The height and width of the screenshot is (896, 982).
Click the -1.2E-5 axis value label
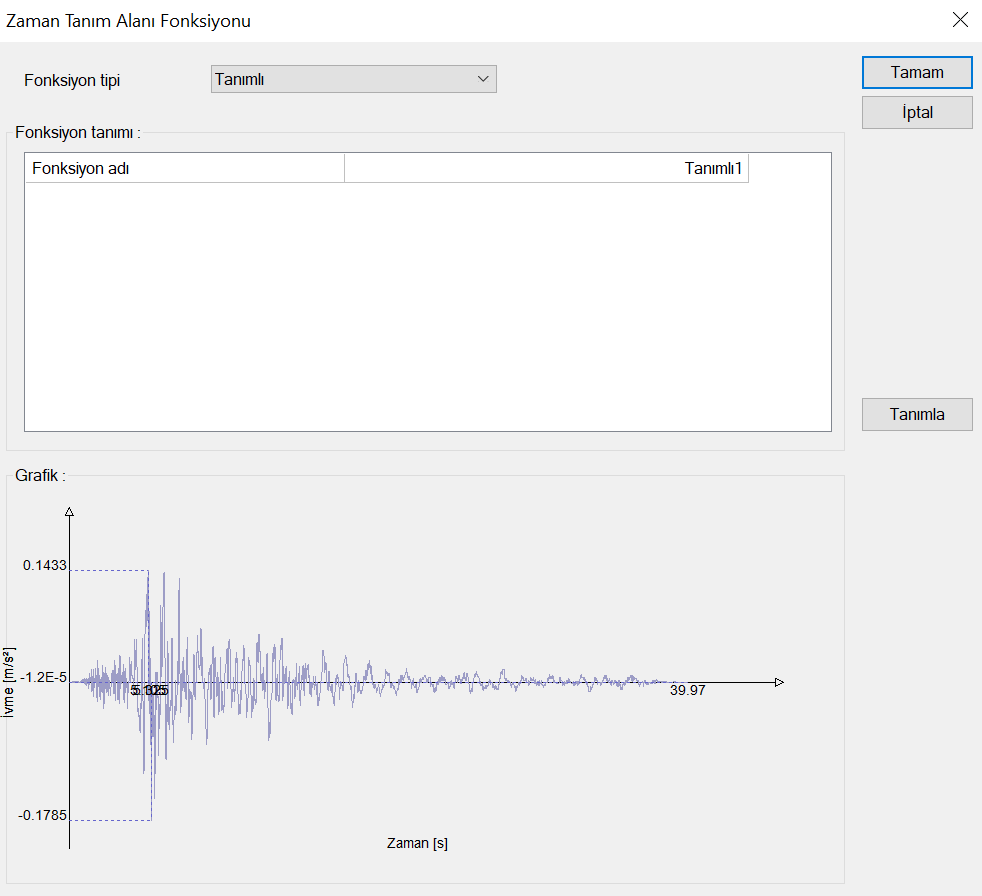[45, 678]
